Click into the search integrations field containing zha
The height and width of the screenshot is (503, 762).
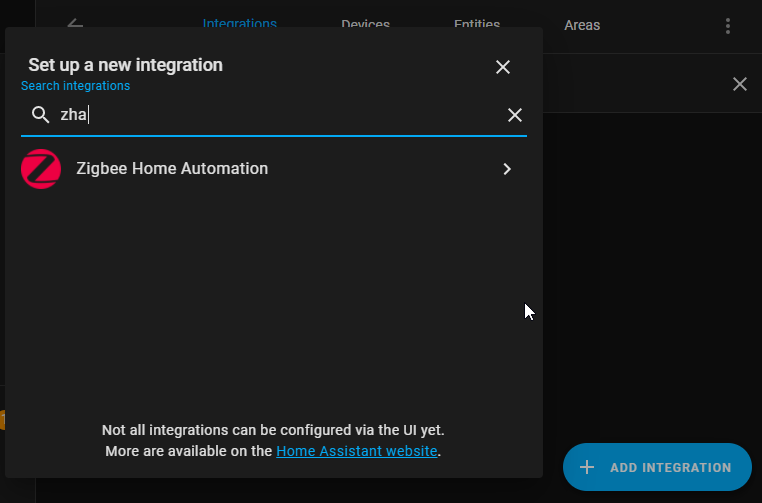click(x=274, y=115)
